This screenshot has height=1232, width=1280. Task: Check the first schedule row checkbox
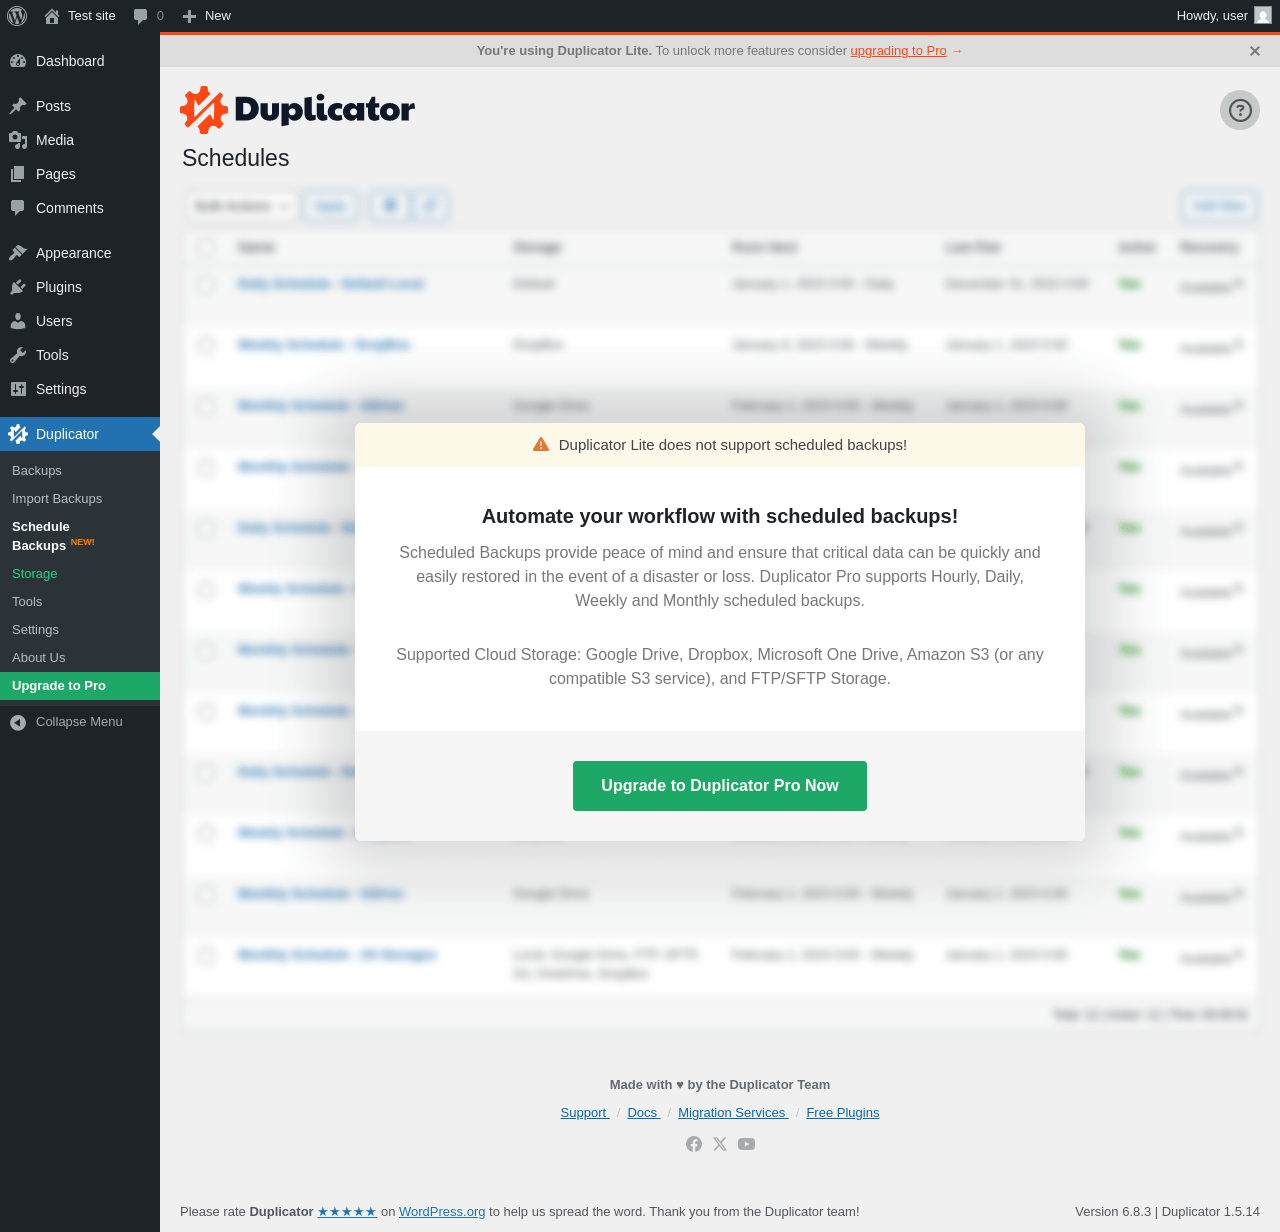tap(206, 285)
